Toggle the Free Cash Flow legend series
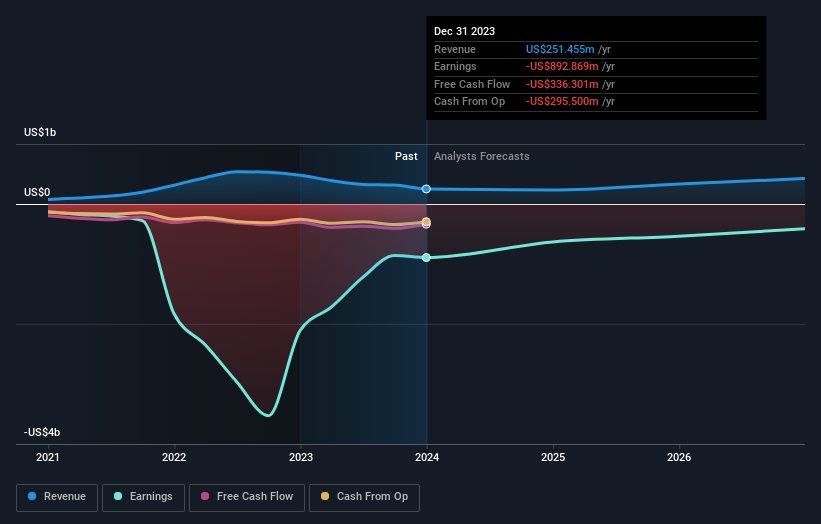821x524 pixels. 247,497
